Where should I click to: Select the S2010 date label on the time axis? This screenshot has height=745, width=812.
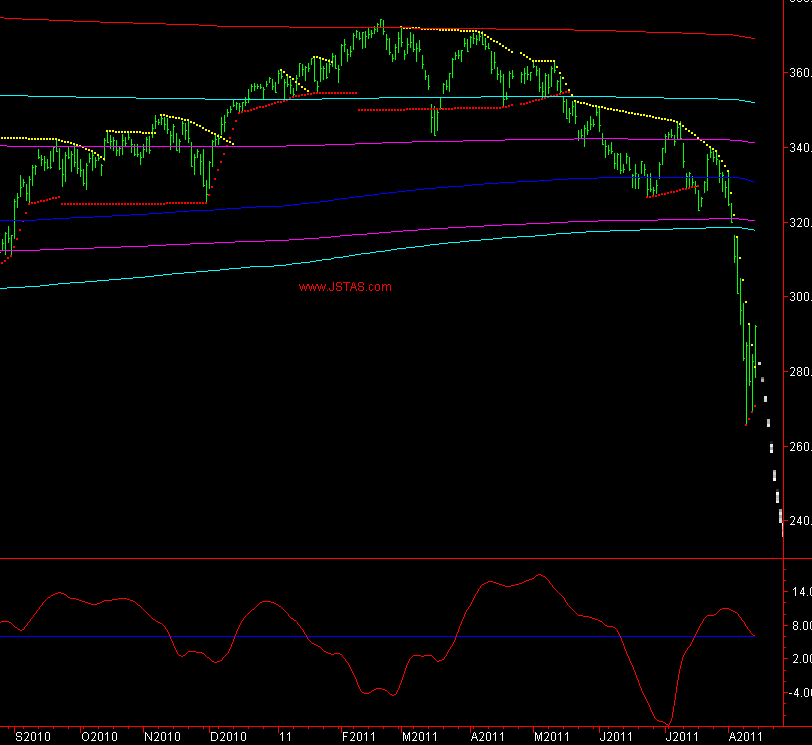(33, 737)
